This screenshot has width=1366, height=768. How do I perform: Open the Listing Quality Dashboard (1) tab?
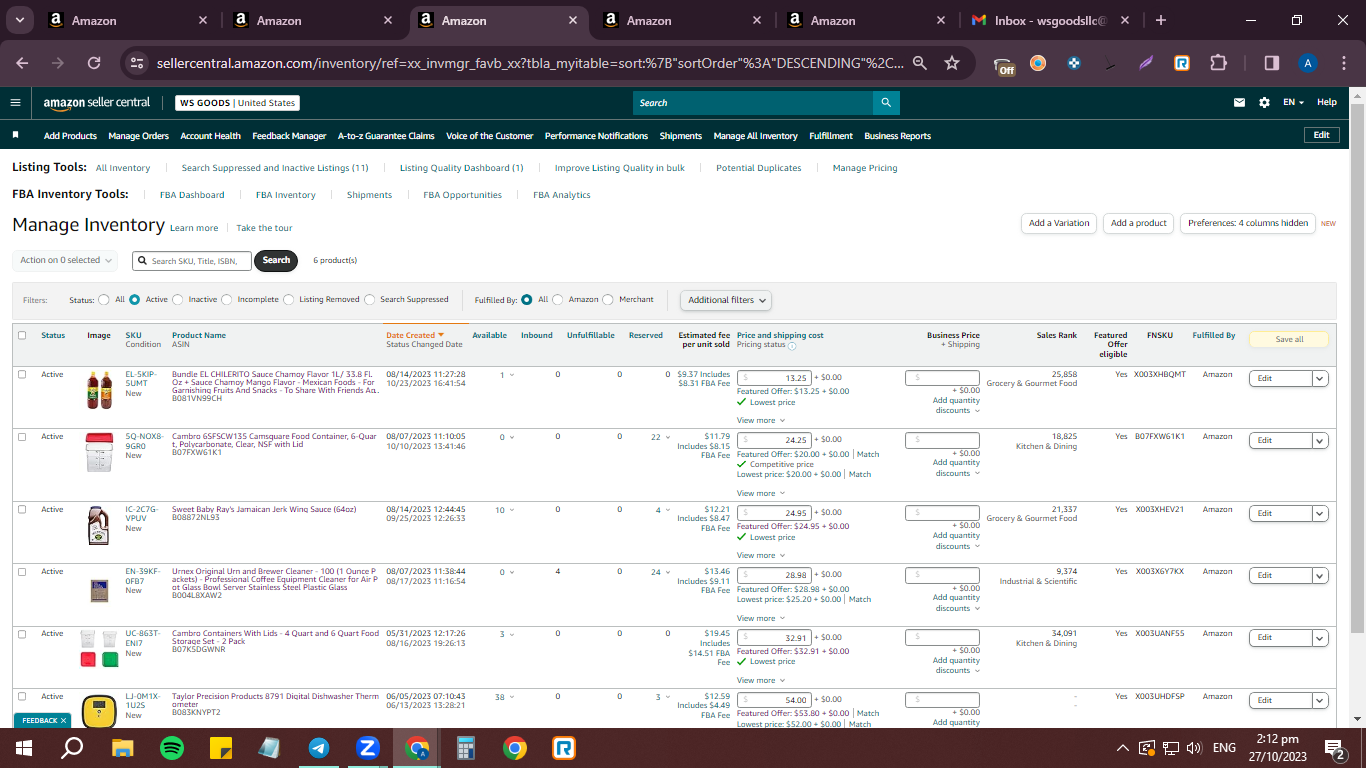pyautogui.click(x=461, y=168)
